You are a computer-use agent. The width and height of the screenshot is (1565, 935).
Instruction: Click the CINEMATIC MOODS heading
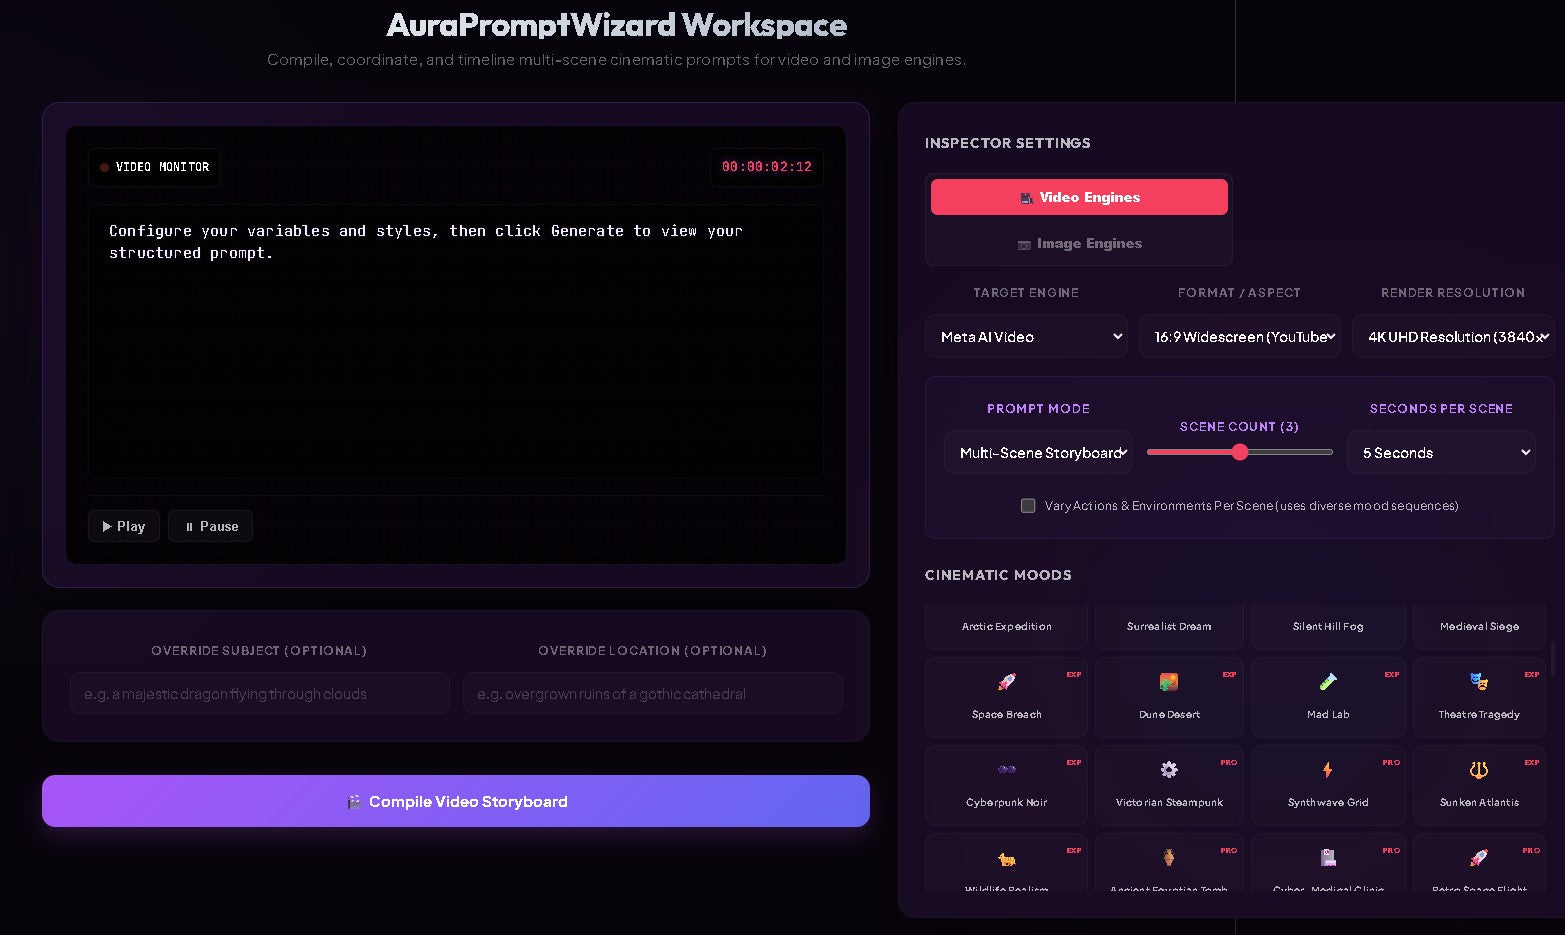998,575
